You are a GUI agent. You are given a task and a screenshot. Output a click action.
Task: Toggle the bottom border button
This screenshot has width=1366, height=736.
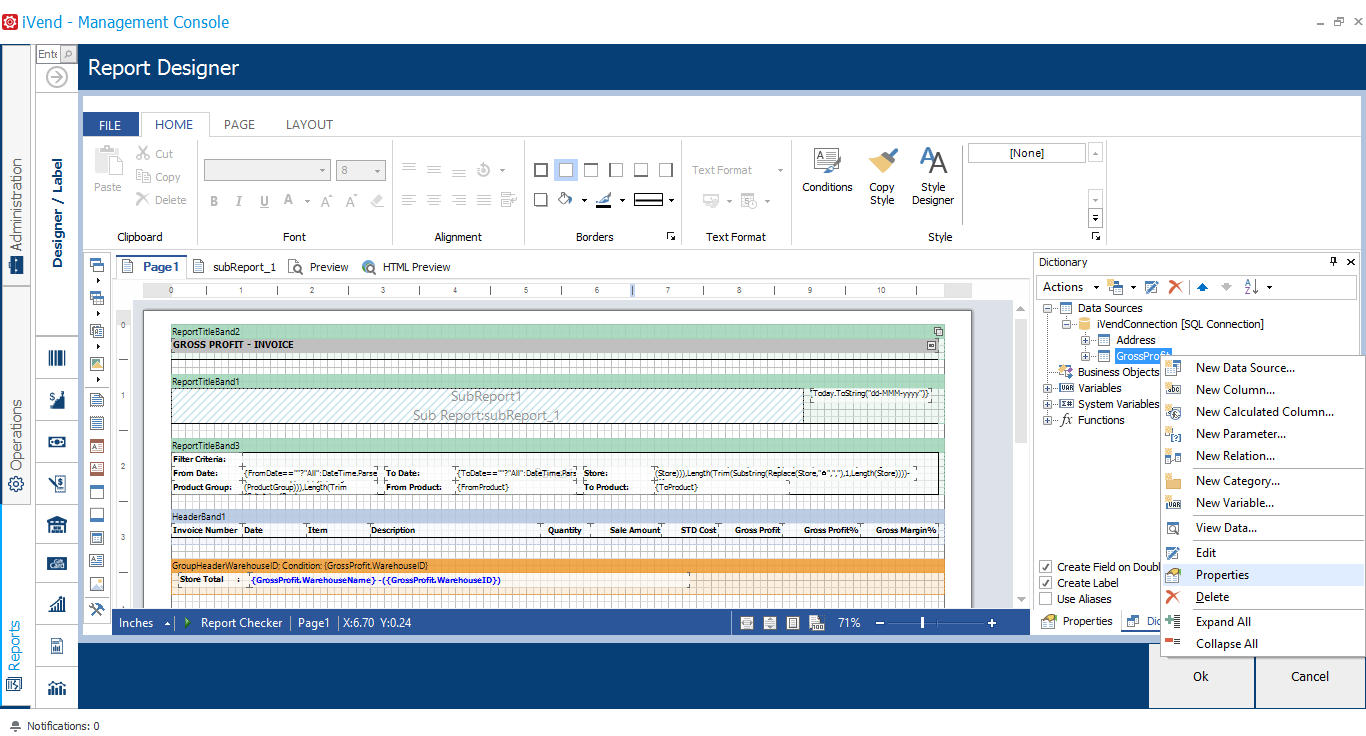point(641,170)
